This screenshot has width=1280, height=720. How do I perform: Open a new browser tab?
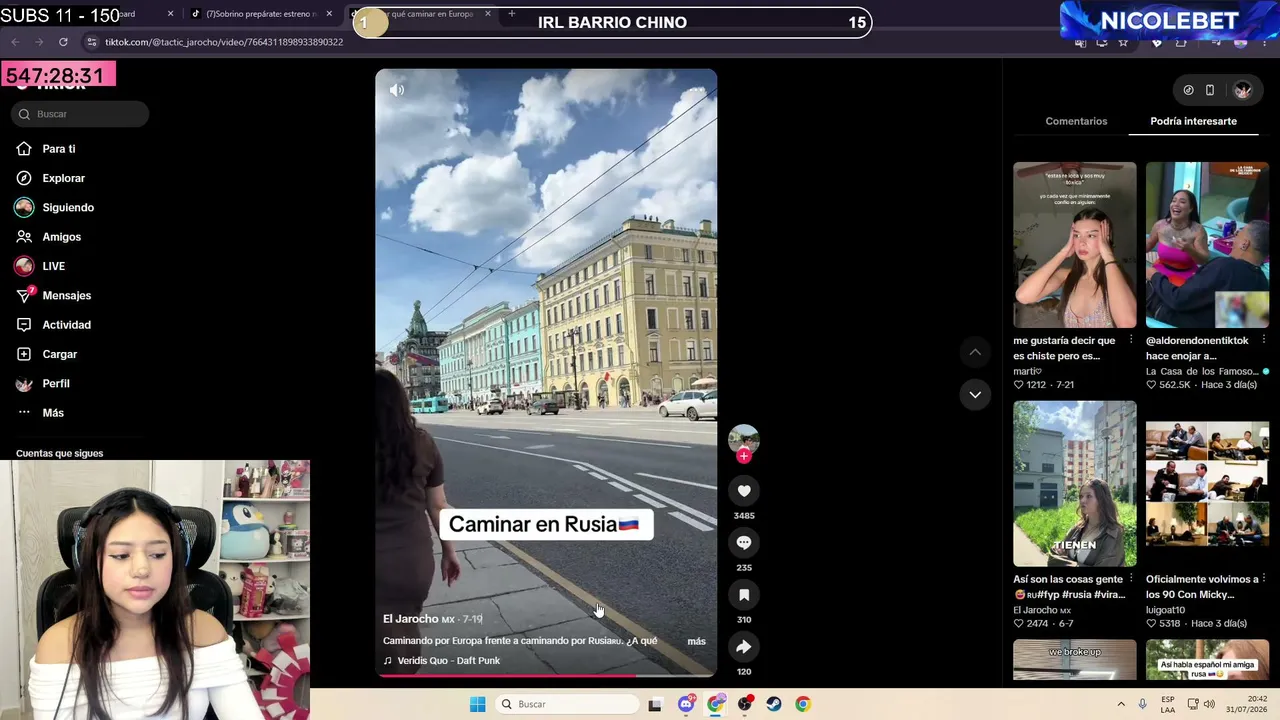[x=512, y=14]
